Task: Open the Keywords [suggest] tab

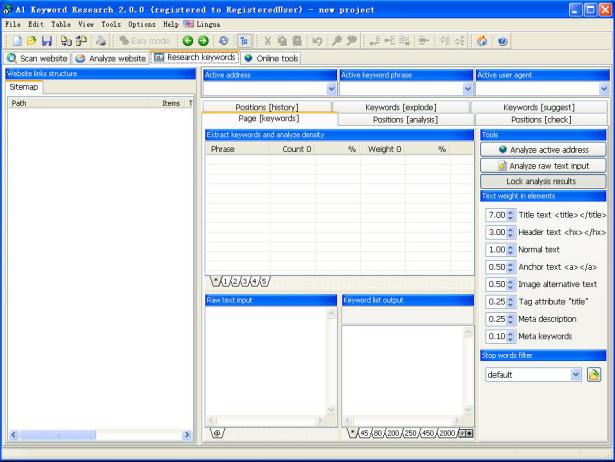Action: click(539, 107)
